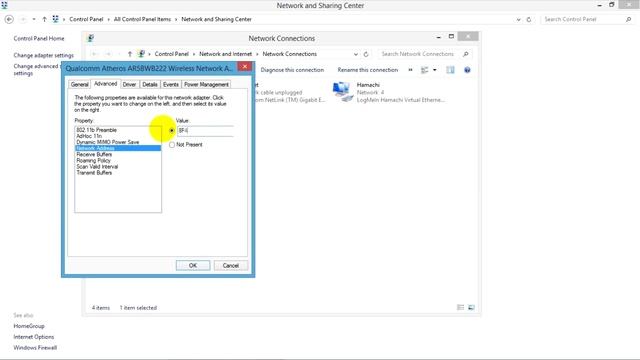The height and width of the screenshot is (360, 640).
Task: Show more toolbar commands chevron
Action: 410,70
